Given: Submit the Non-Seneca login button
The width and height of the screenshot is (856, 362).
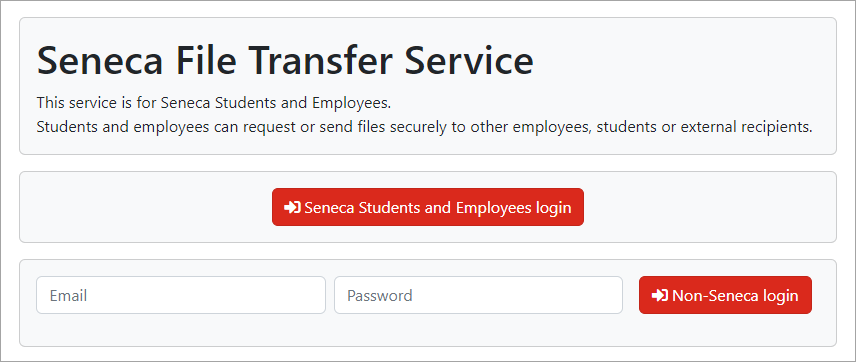Looking at the screenshot, I should coord(725,295).
